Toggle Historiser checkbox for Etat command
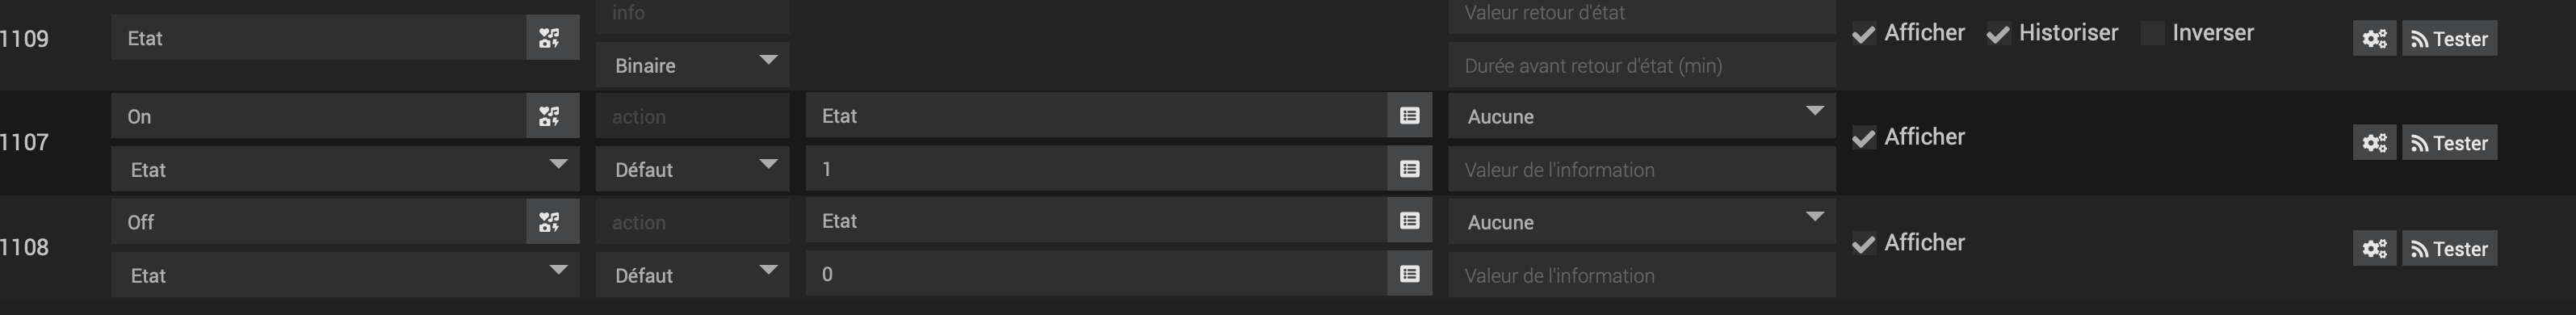The height and width of the screenshot is (315, 2576). click(1998, 34)
